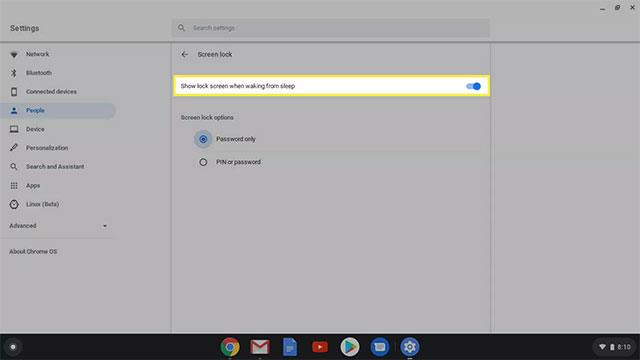
Task: Click the Settings gear shelf icon
Action: pos(410,347)
